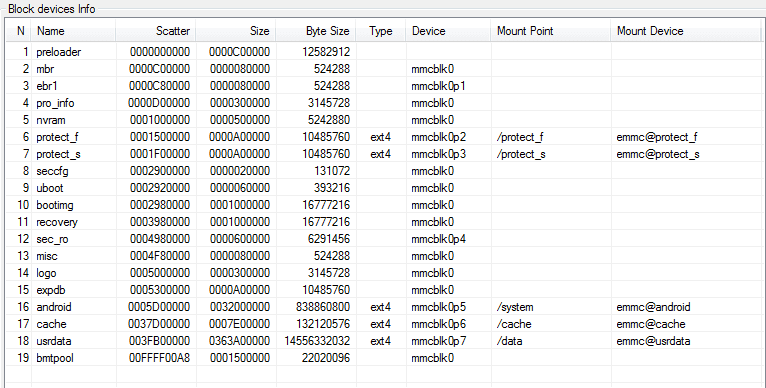Sort table by Byte Size header
Viewport: 766px width, 388px height.
(316, 31)
